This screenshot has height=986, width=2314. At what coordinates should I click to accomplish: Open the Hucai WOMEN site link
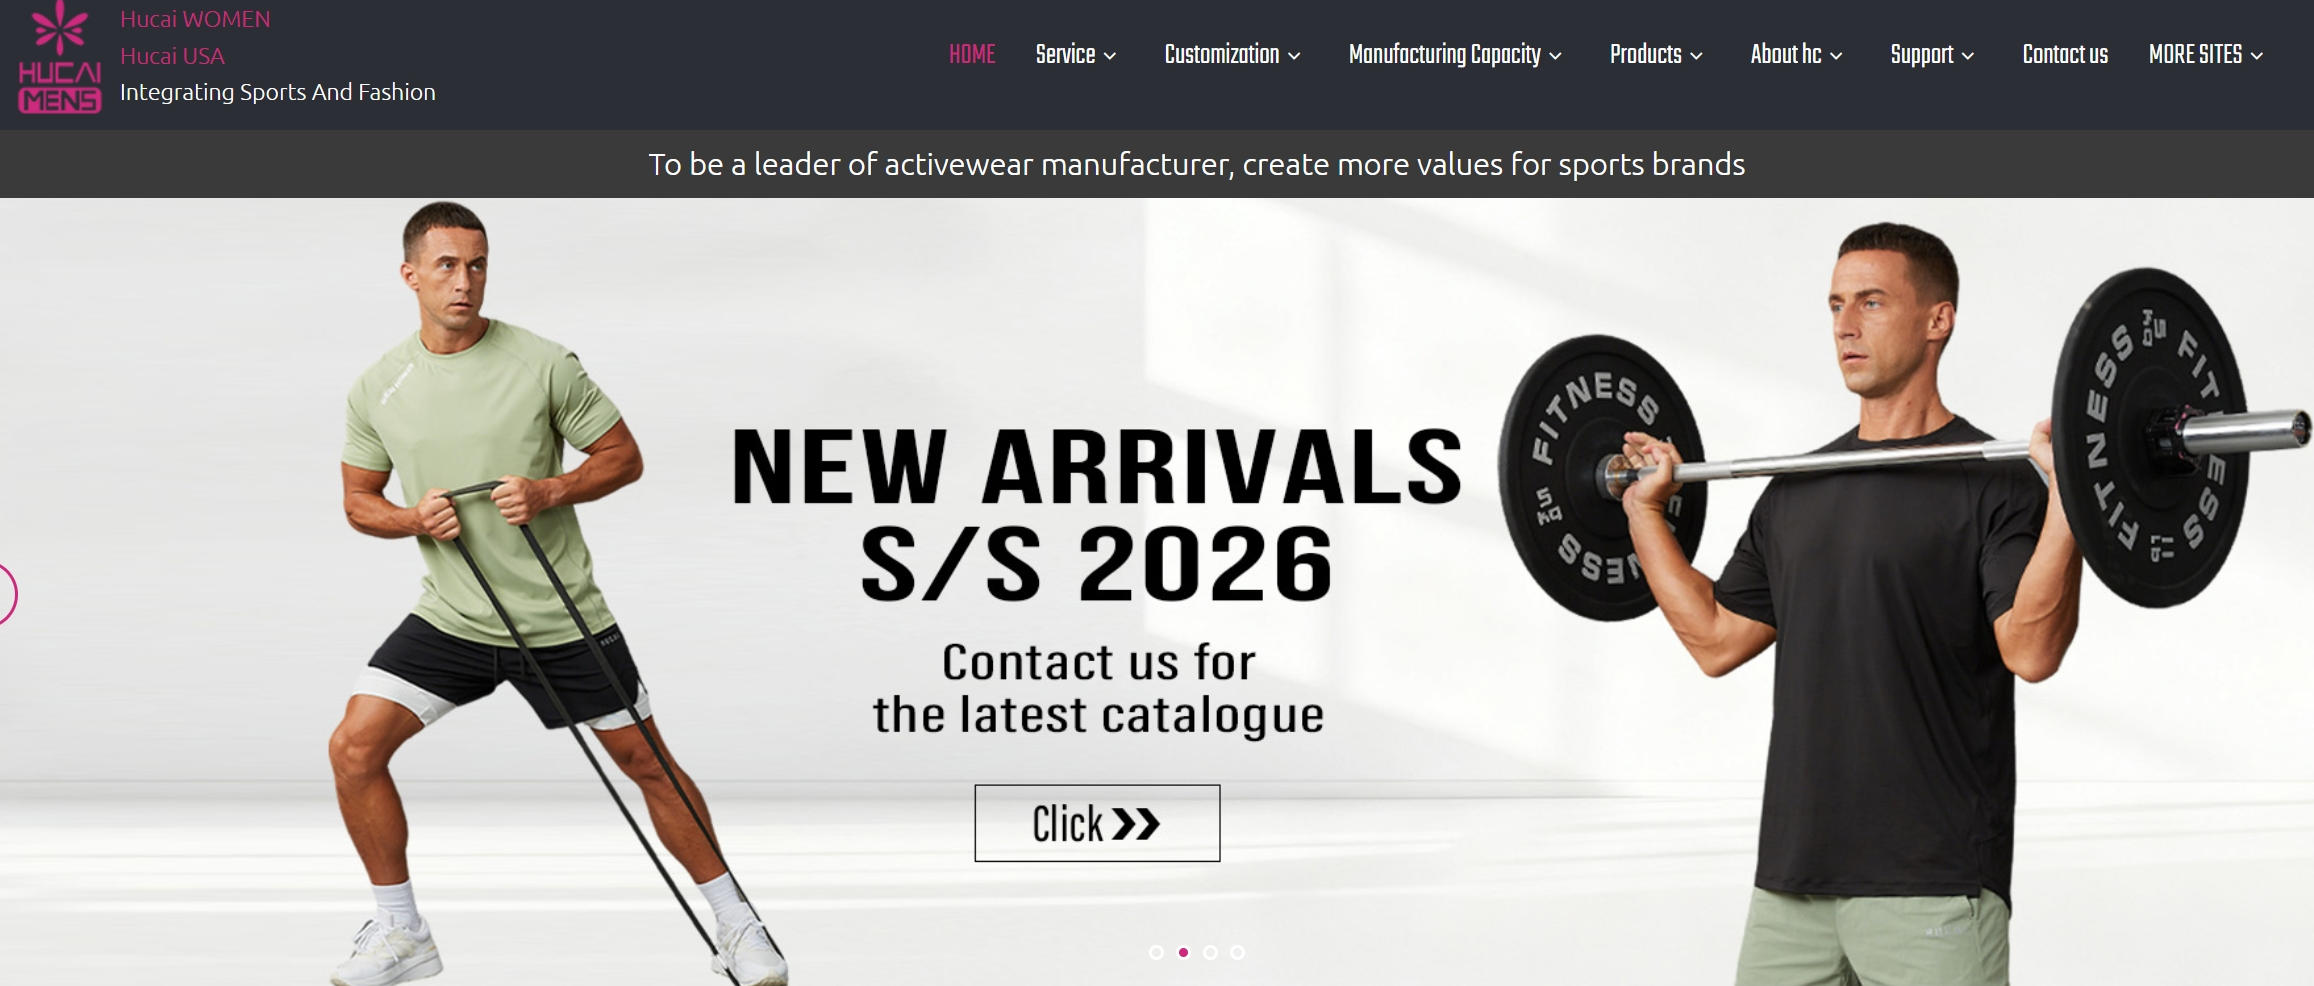point(195,19)
